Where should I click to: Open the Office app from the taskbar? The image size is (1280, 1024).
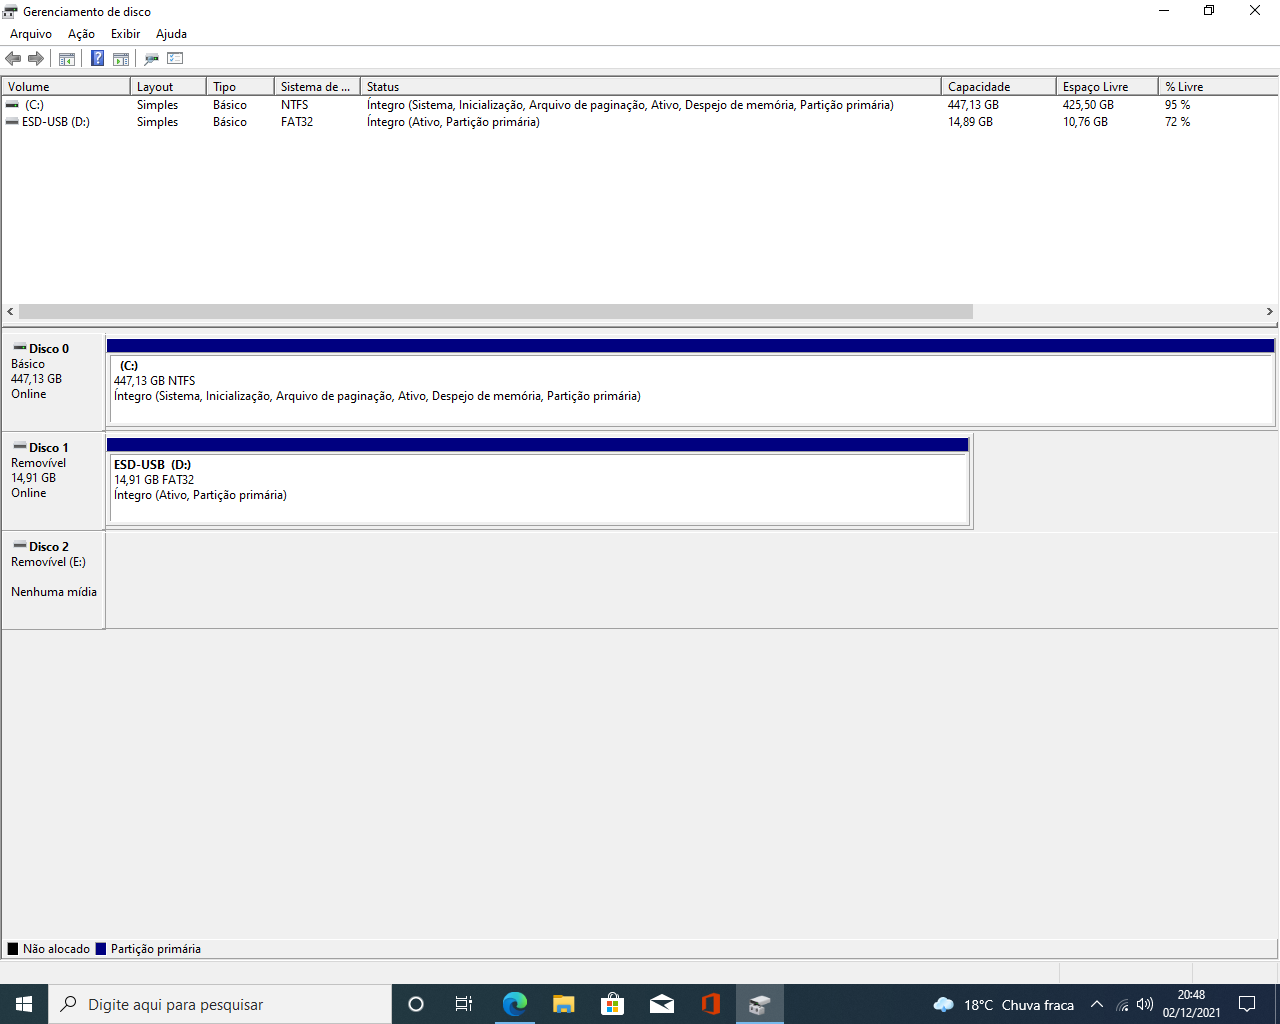click(710, 1004)
